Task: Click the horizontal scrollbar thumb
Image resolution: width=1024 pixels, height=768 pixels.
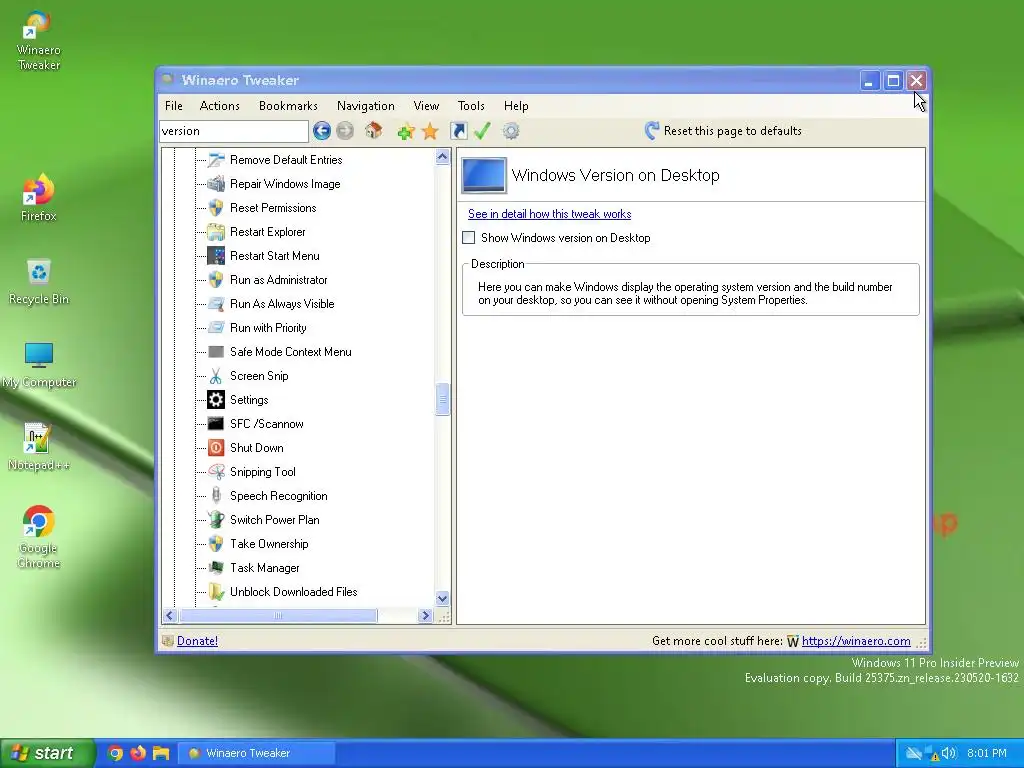Action: pyautogui.click(x=278, y=615)
